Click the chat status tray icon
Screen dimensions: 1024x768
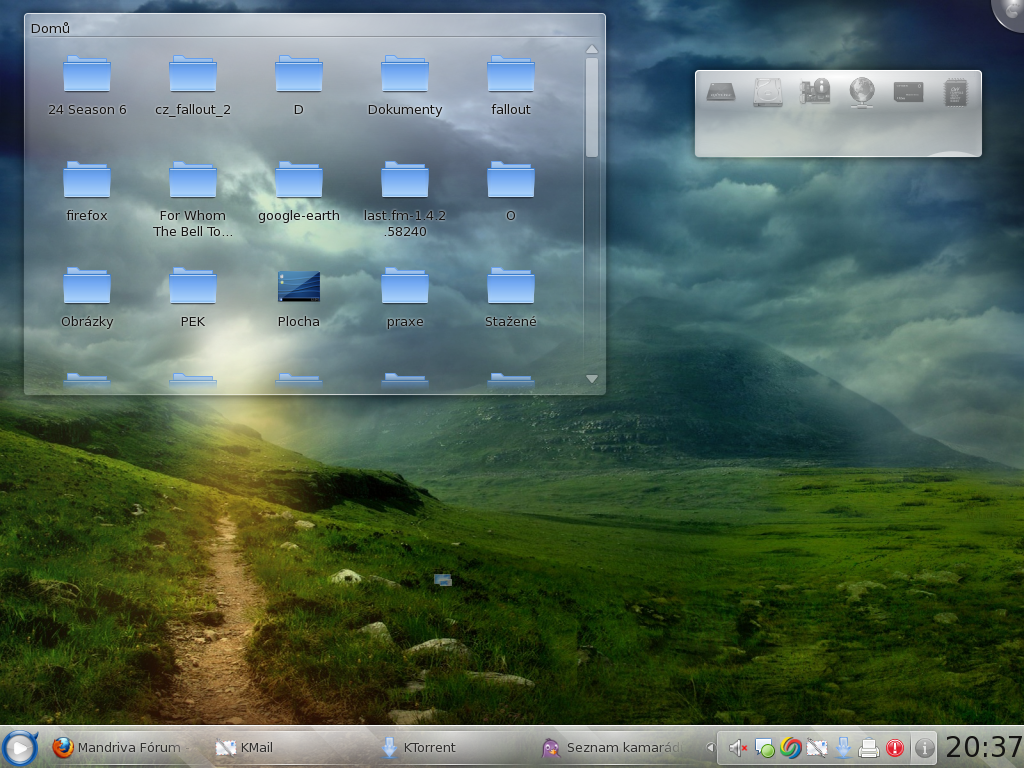pos(765,748)
